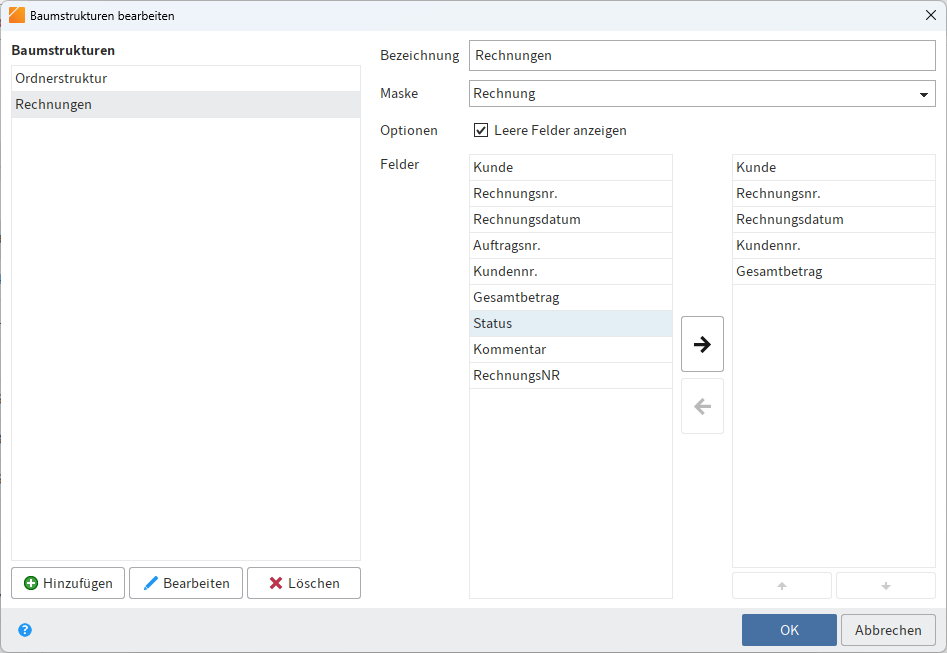947x653 pixels.
Task: Click the right arrow to add field
Action: [702, 344]
